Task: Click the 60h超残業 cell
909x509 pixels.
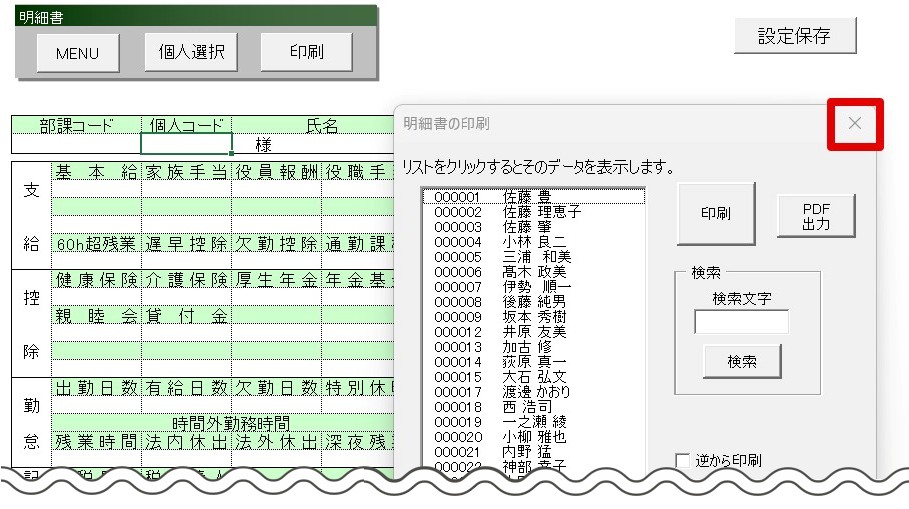Action: coord(96,244)
